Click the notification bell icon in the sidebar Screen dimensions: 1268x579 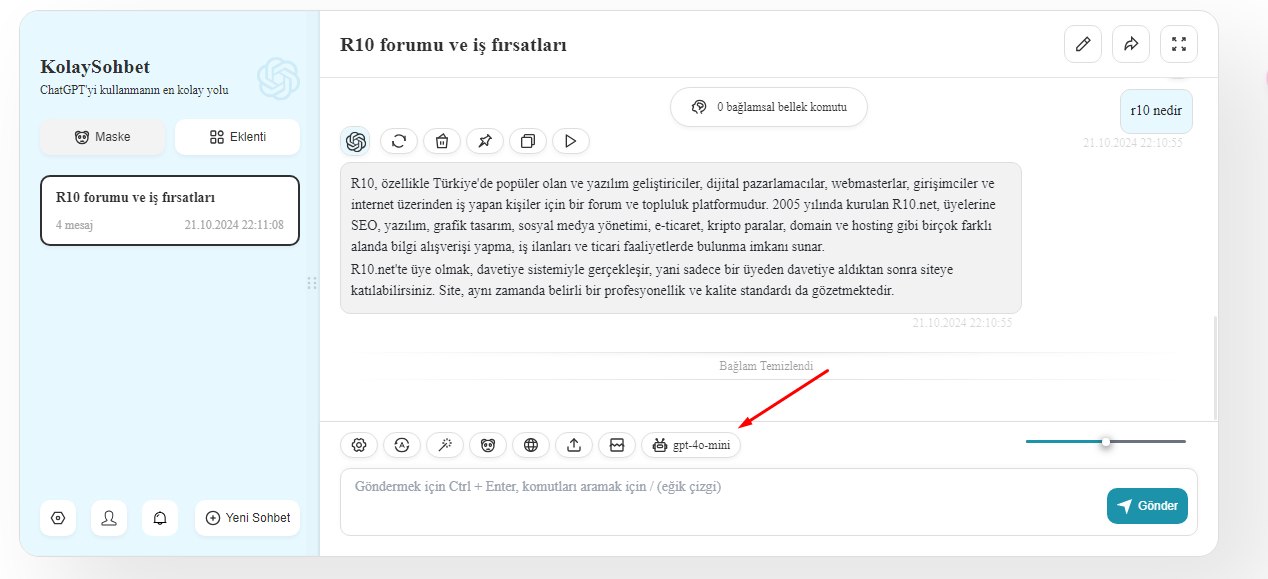(160, 518)
